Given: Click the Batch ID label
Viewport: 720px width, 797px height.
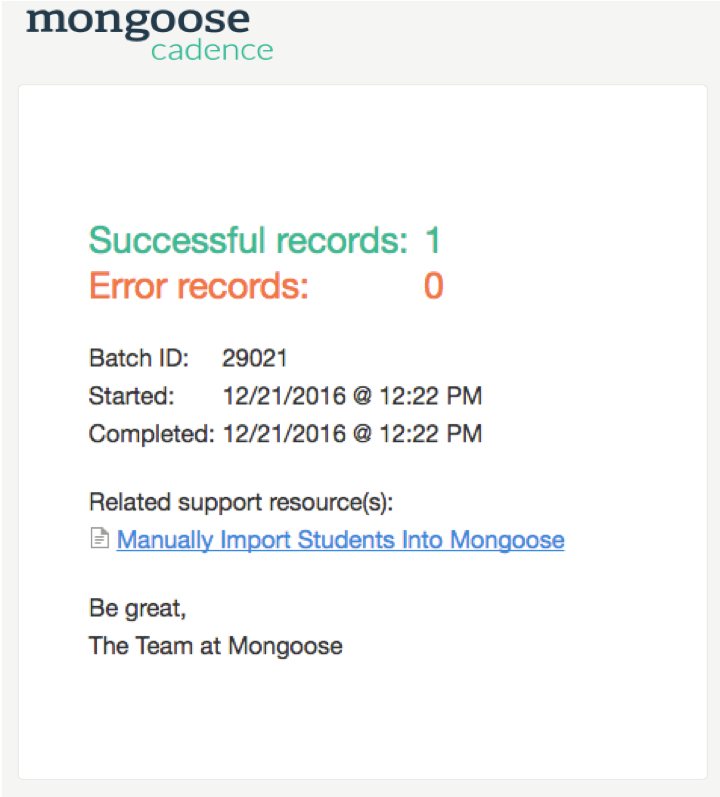Looking at the screenshot, I should 139,358.
